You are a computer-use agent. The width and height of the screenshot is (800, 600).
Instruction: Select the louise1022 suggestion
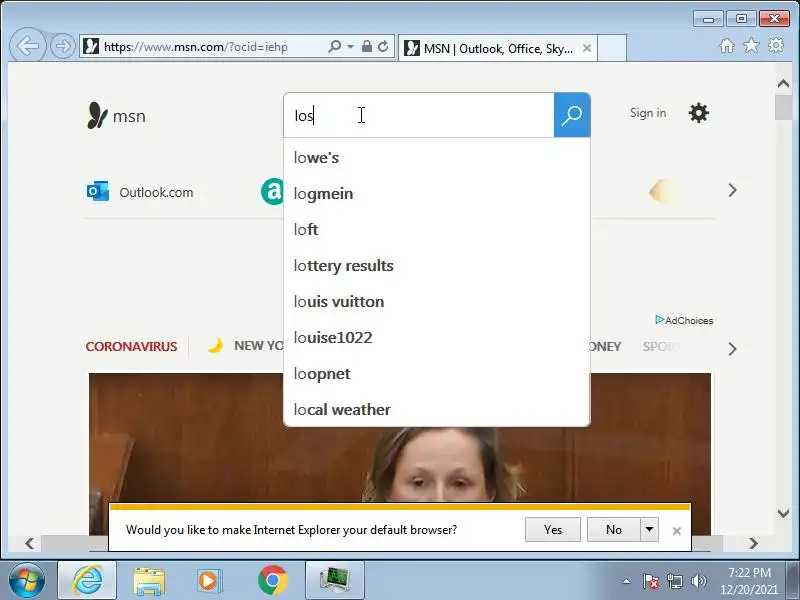tap(437, 338)
